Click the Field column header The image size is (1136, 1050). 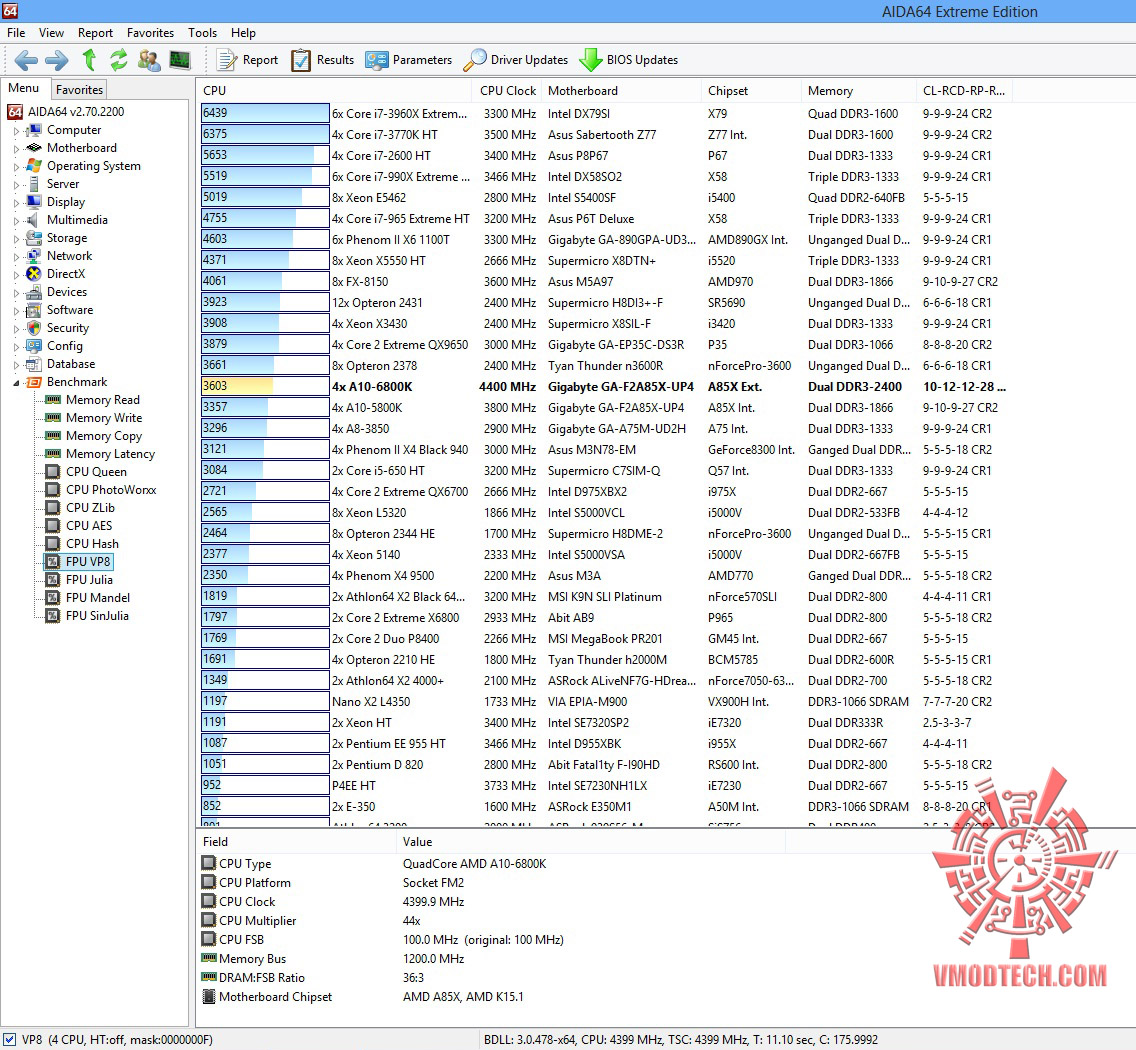297,841
